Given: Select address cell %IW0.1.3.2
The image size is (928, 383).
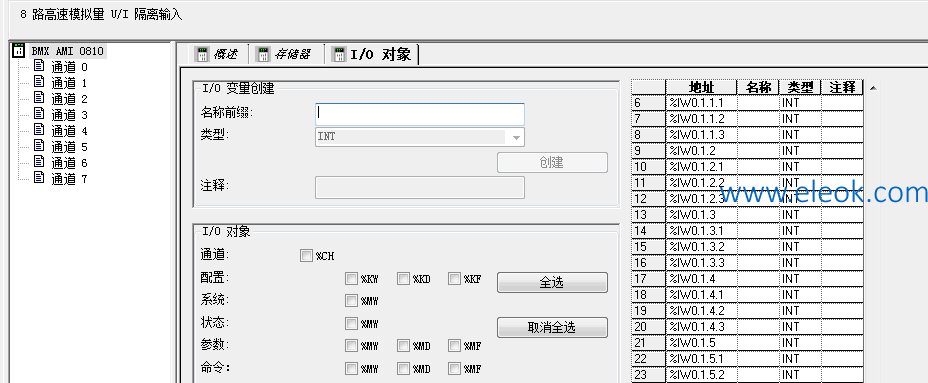Looking at the screenshot, I should [x=701, y=247].
